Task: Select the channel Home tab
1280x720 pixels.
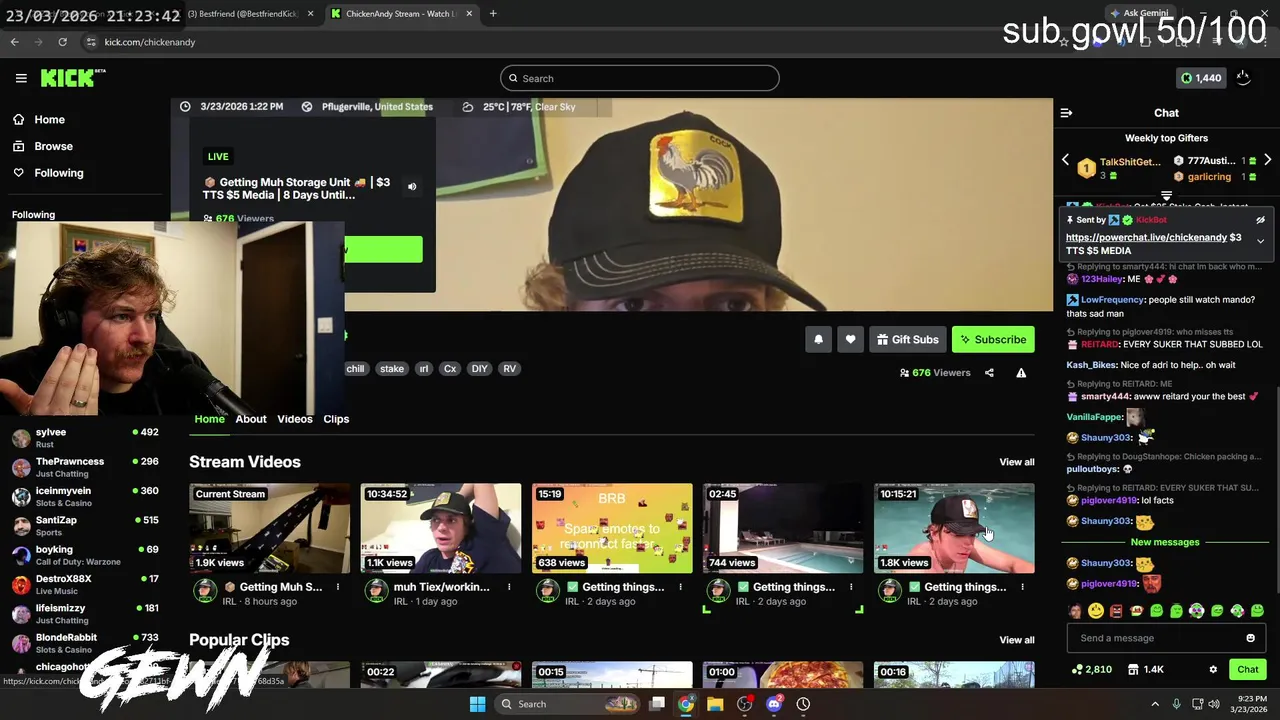Action: coord(209,419)
